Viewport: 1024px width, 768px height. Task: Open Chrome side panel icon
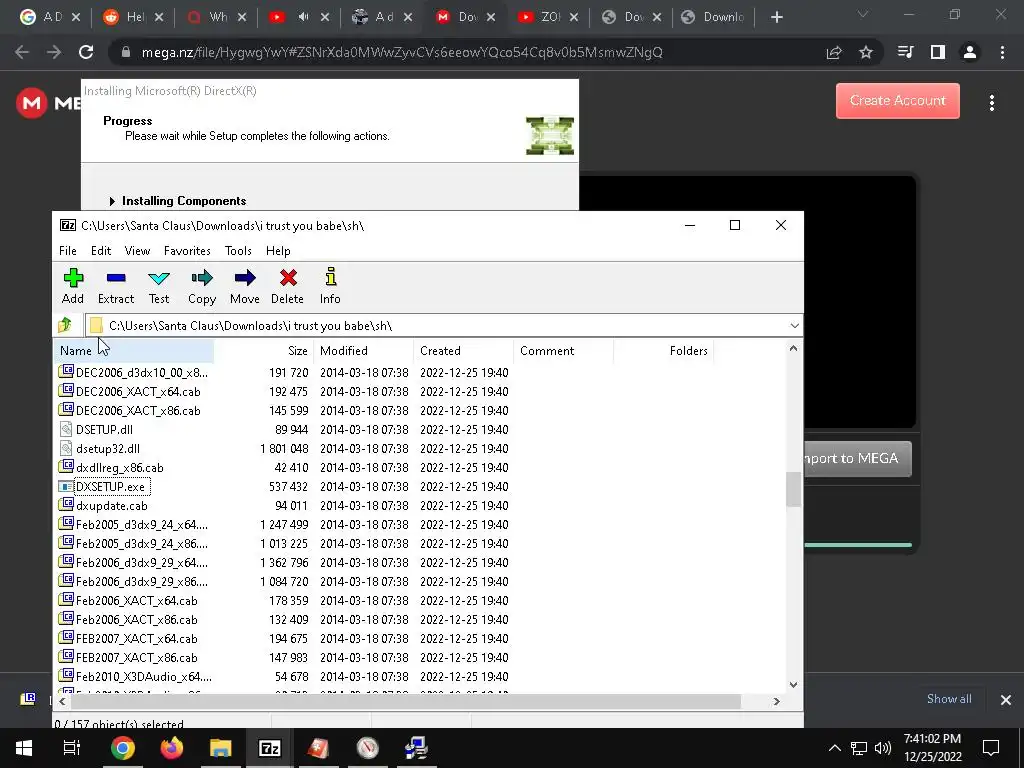click(938, 52)
